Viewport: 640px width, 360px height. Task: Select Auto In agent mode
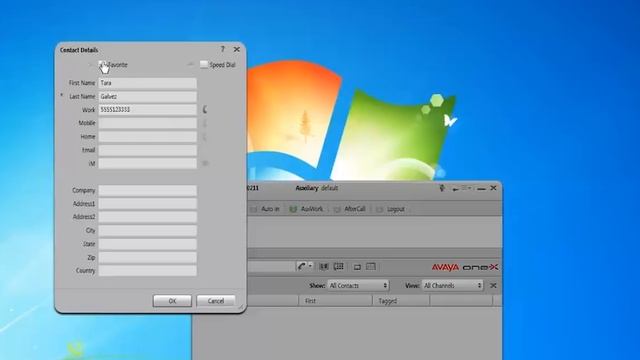265,209
